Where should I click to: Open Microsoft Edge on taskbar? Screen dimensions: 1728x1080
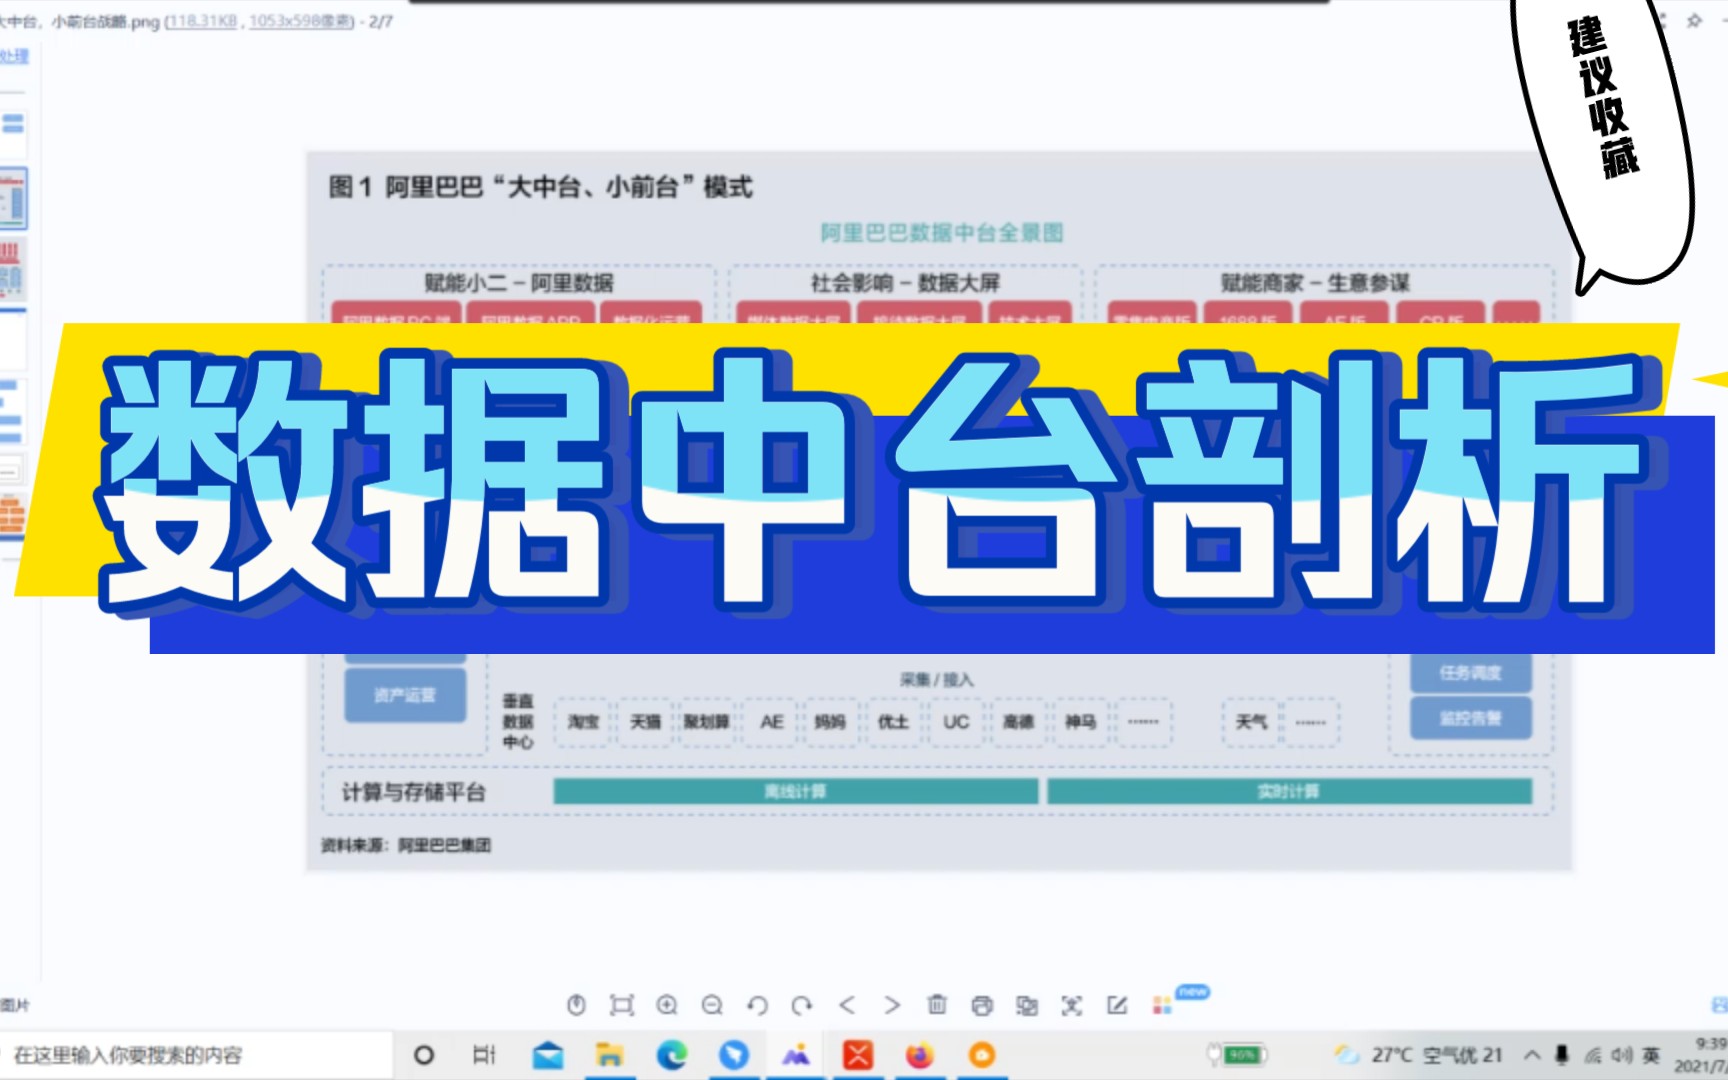(672, 1055)
